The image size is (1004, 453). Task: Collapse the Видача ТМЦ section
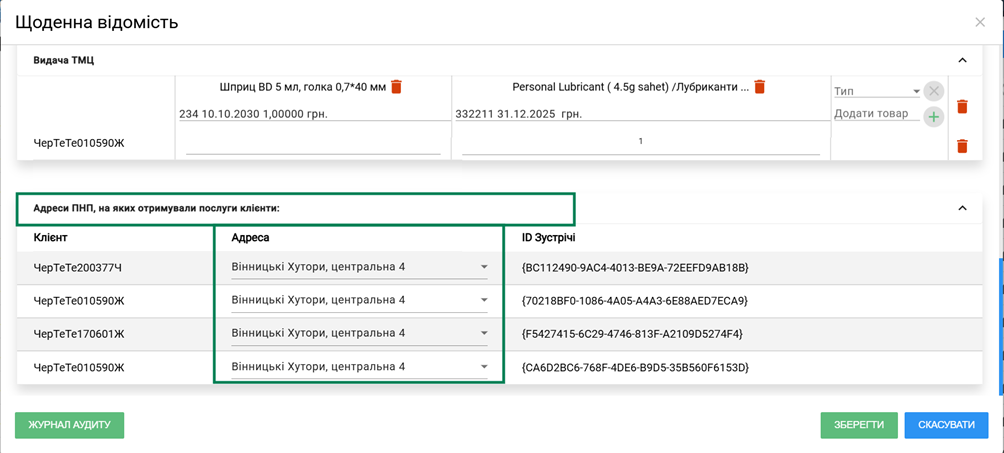(x=961, y=60)
